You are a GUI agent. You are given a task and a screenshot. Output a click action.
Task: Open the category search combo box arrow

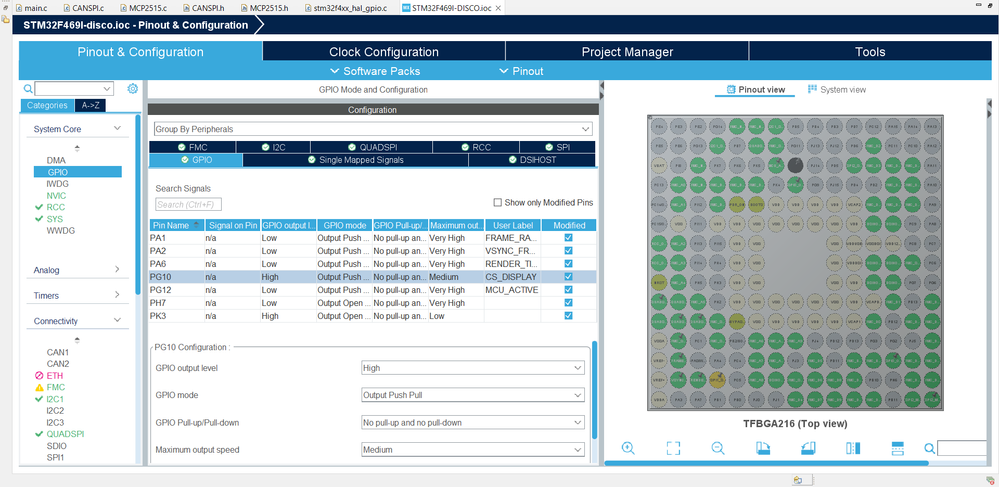point(106,89)
